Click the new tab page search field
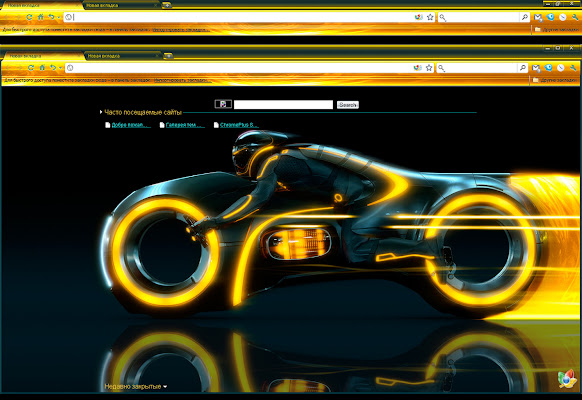582x400 pixels. (283, 105)
